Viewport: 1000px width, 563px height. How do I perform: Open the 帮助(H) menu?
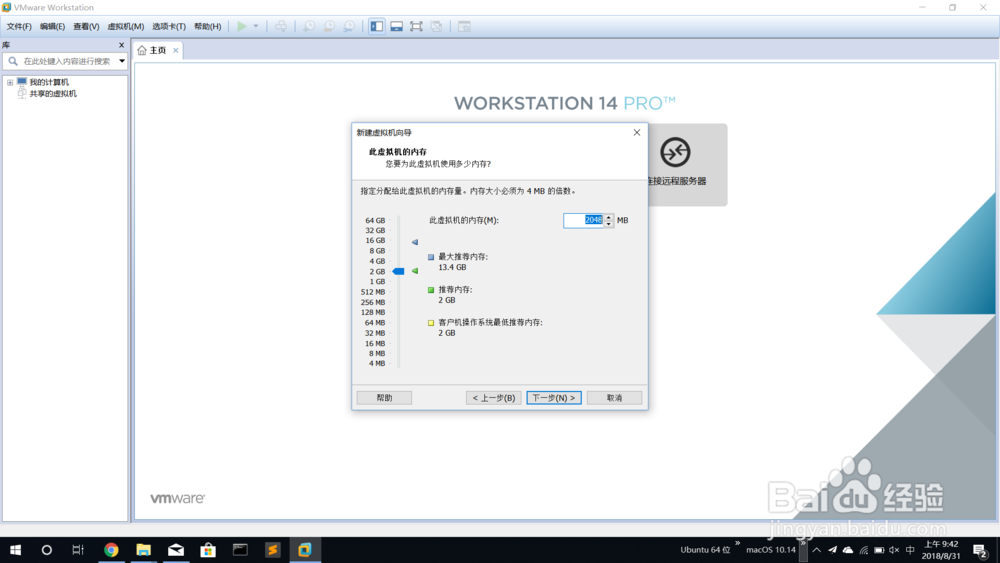click(207, 26)
